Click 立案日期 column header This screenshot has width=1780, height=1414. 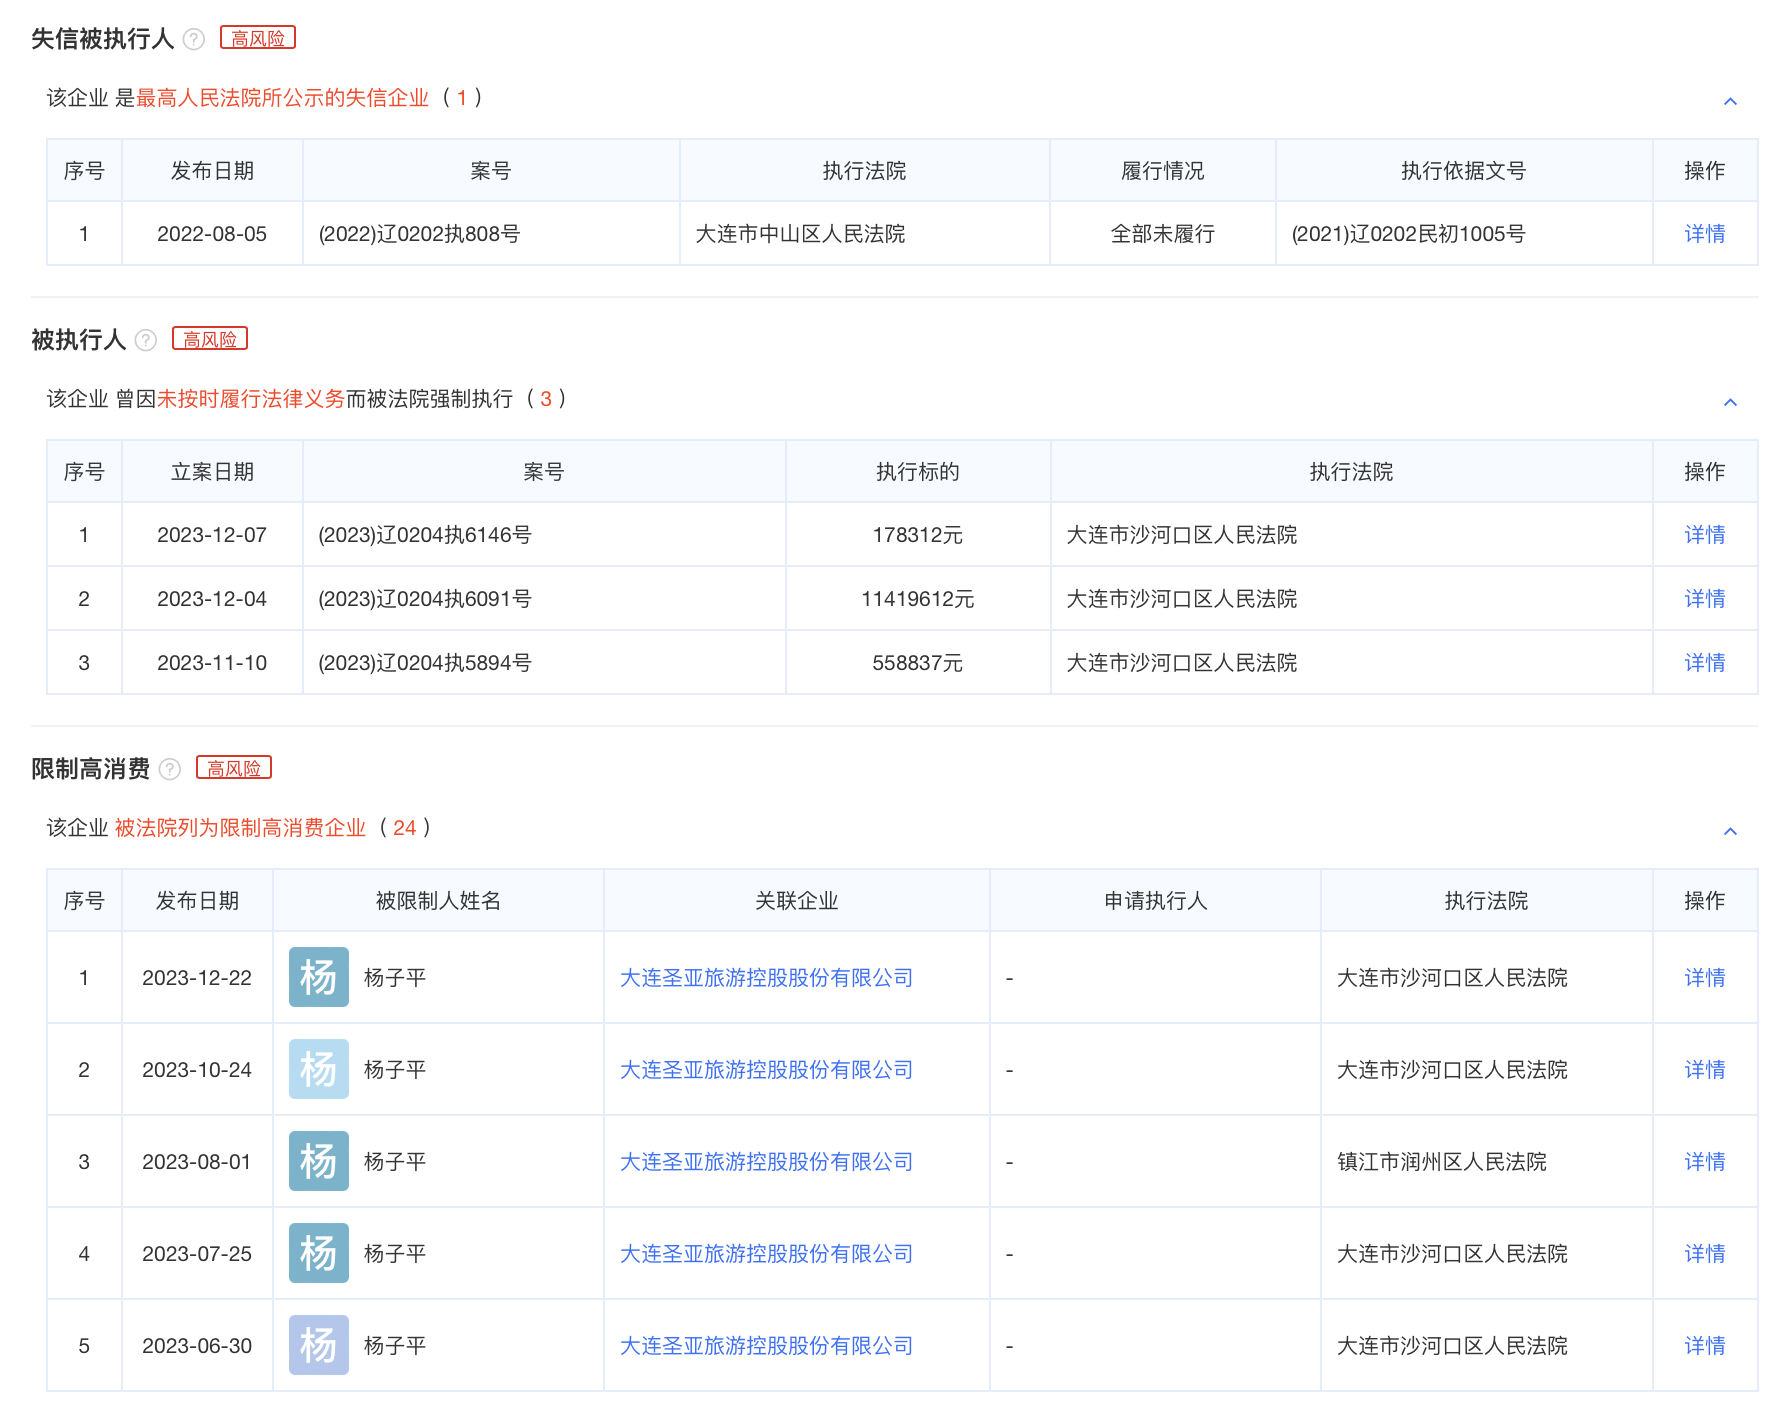[212, 472]
